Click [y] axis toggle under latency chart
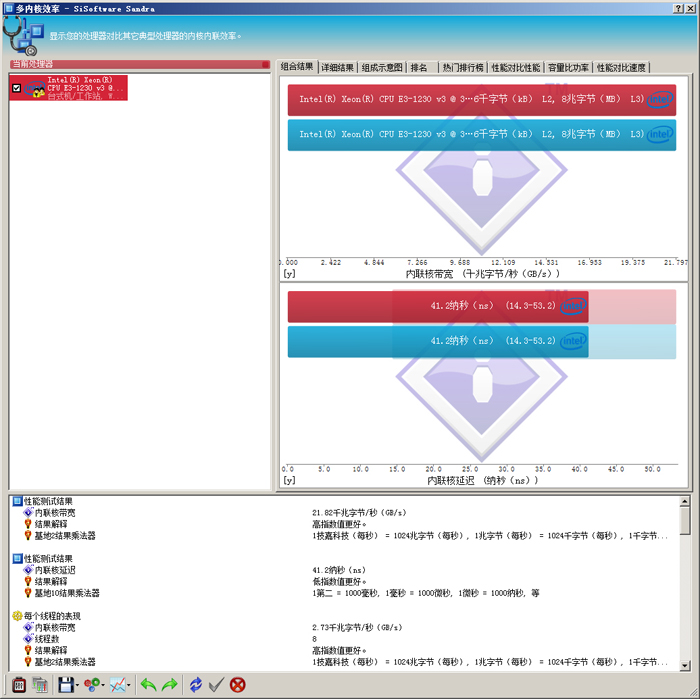The width and height of the screenshot is (700, 699). tap(289, 480)
